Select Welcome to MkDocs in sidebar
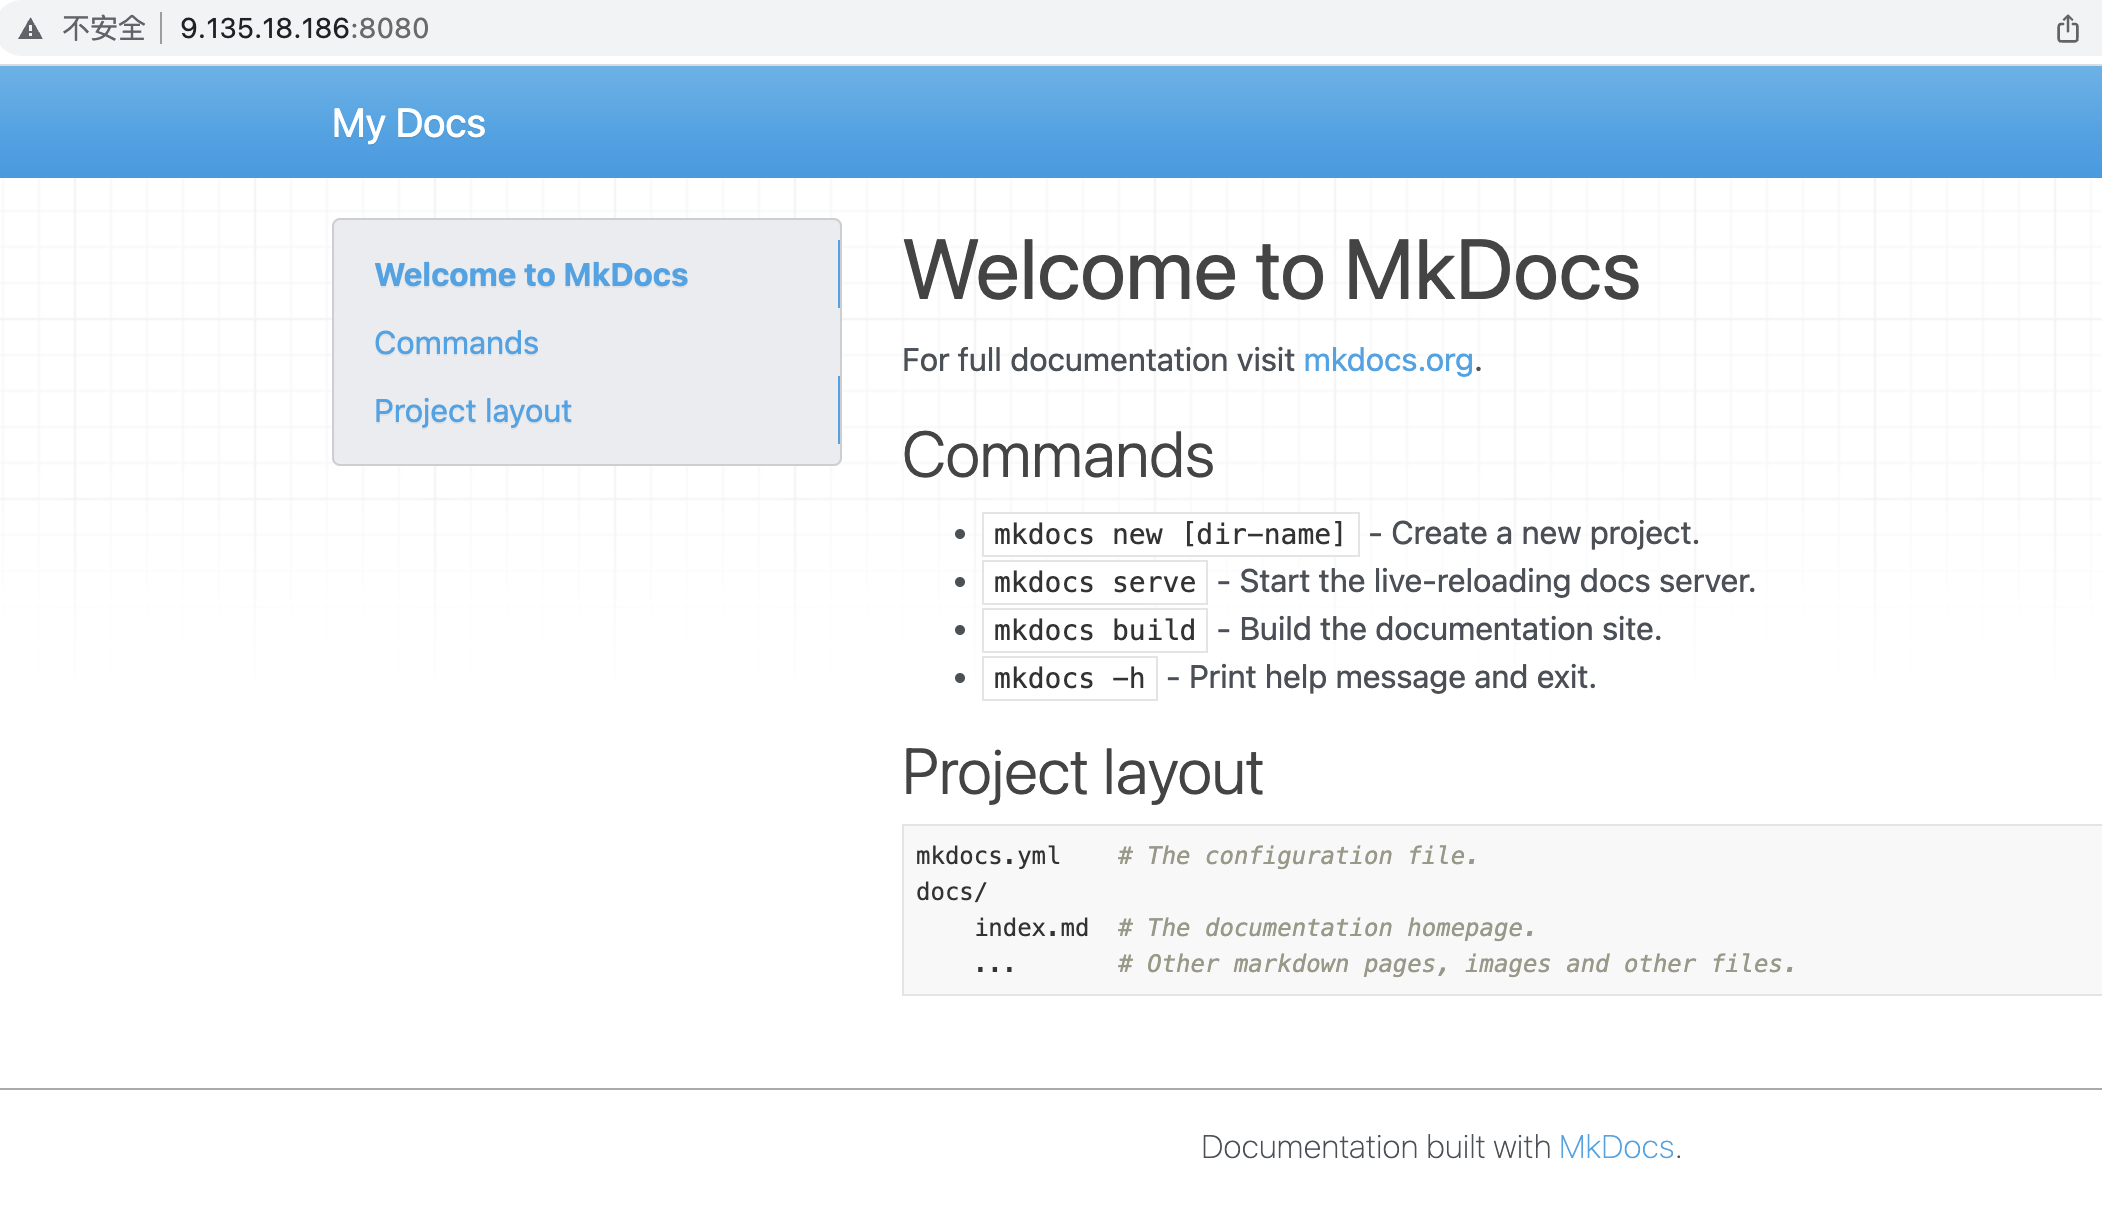 pos(531,275)
